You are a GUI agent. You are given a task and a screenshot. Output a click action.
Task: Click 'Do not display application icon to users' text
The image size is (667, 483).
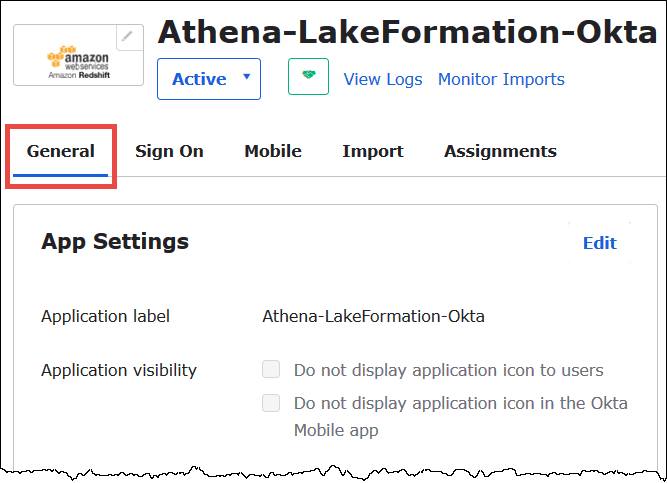[x=448, y=370]
